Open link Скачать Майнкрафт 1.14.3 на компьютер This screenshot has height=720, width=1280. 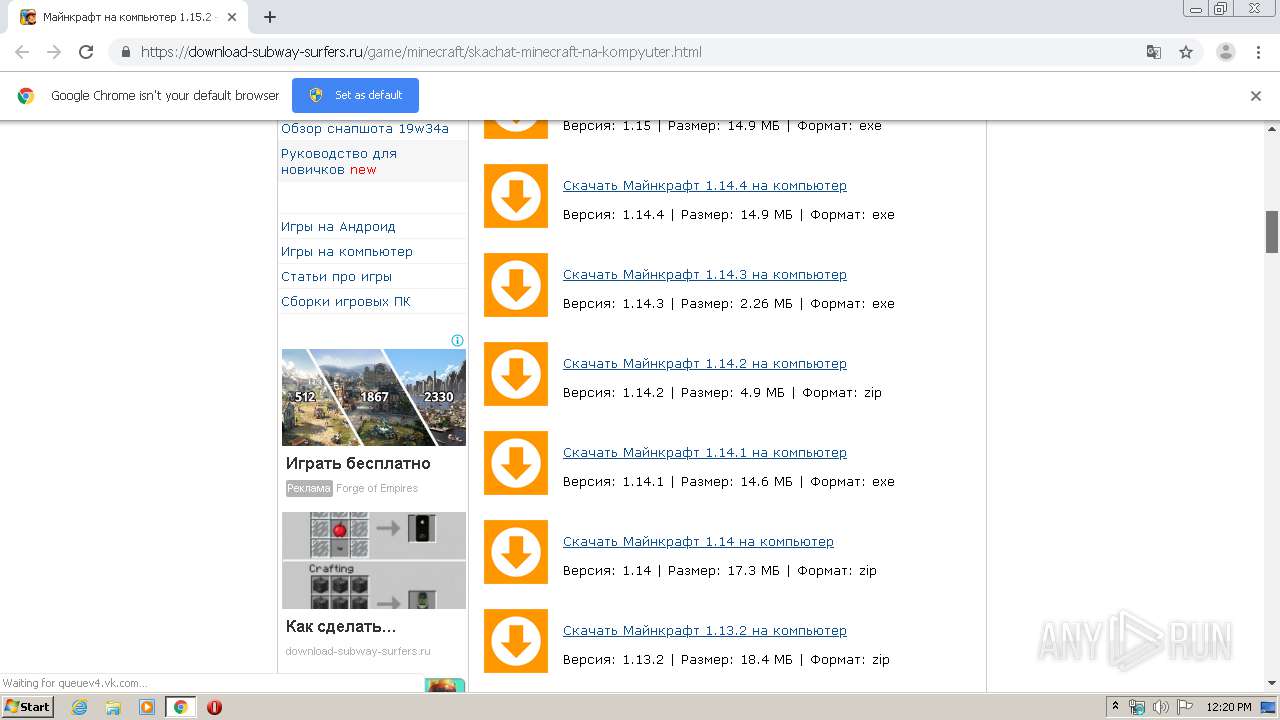click(705, 275)
